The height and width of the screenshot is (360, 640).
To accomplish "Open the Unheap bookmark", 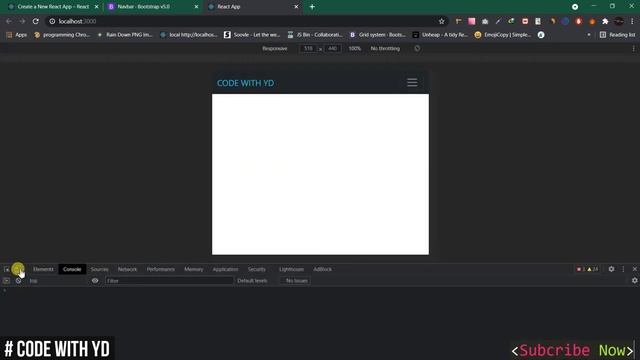I will [440, 35].
